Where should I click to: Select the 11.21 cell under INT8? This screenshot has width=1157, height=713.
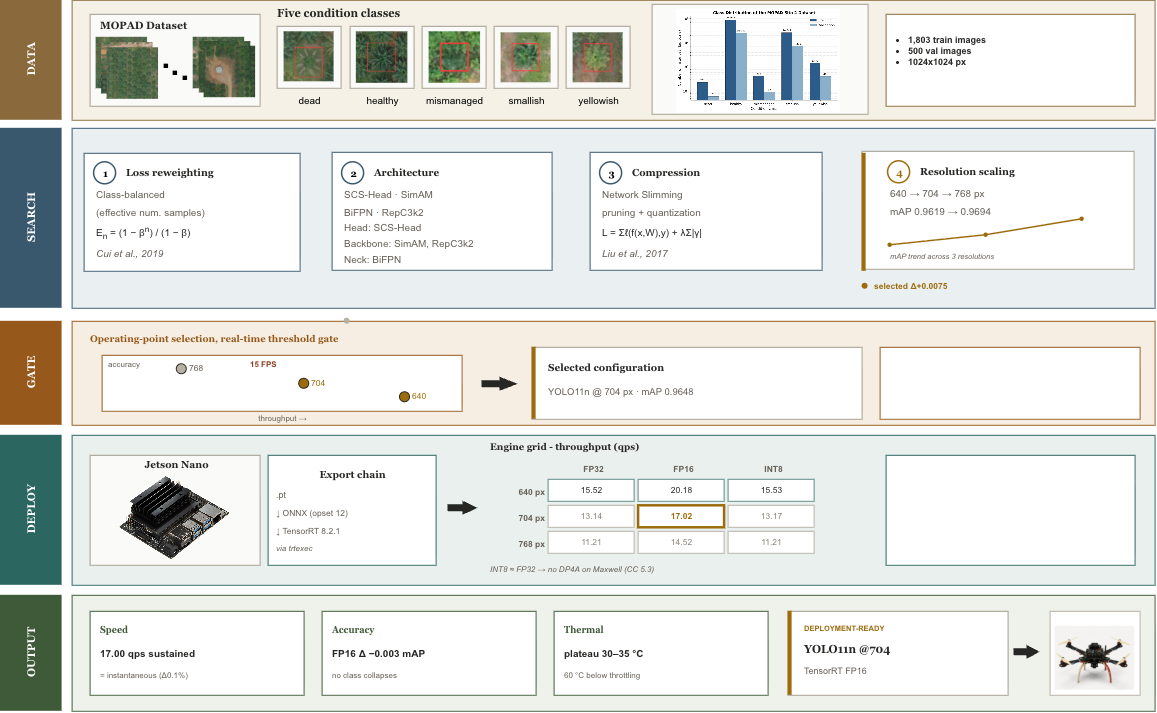coord(771,542)
